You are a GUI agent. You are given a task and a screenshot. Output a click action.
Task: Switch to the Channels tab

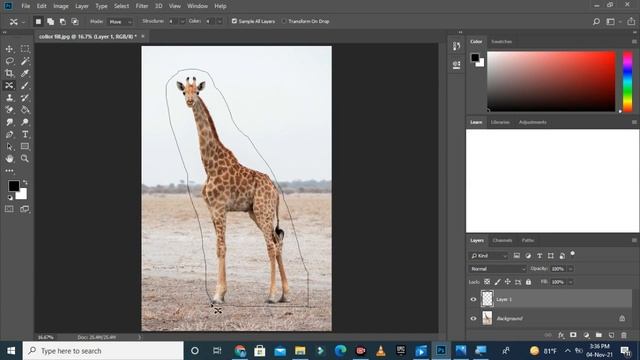click(x=502, y=240)
